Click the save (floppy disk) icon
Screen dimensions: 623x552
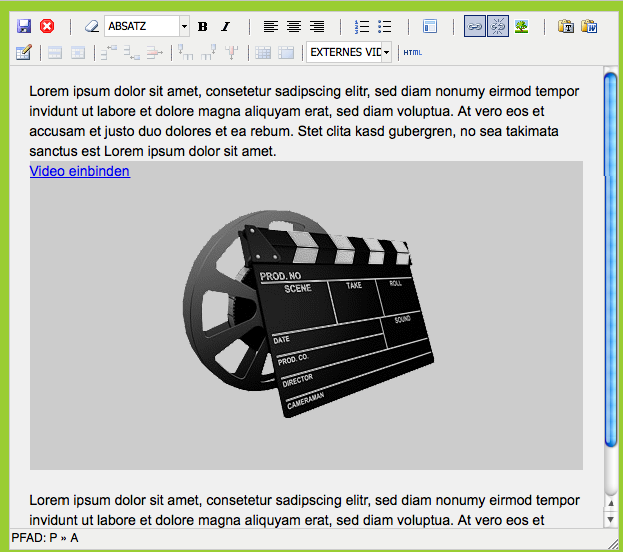25,27
